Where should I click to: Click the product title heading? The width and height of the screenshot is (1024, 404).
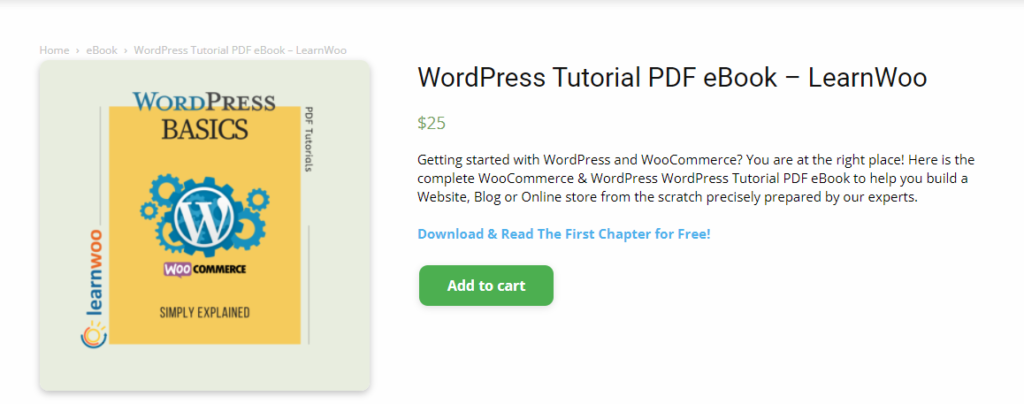[x=672, y=78]
